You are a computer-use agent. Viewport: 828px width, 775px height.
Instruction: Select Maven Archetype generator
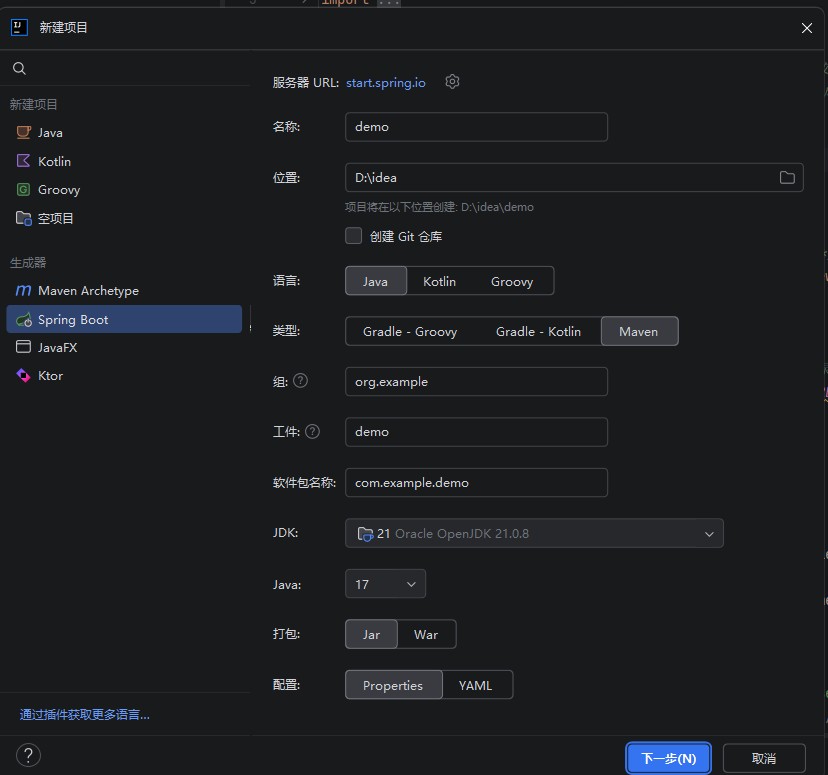click(x=124, y=290)
